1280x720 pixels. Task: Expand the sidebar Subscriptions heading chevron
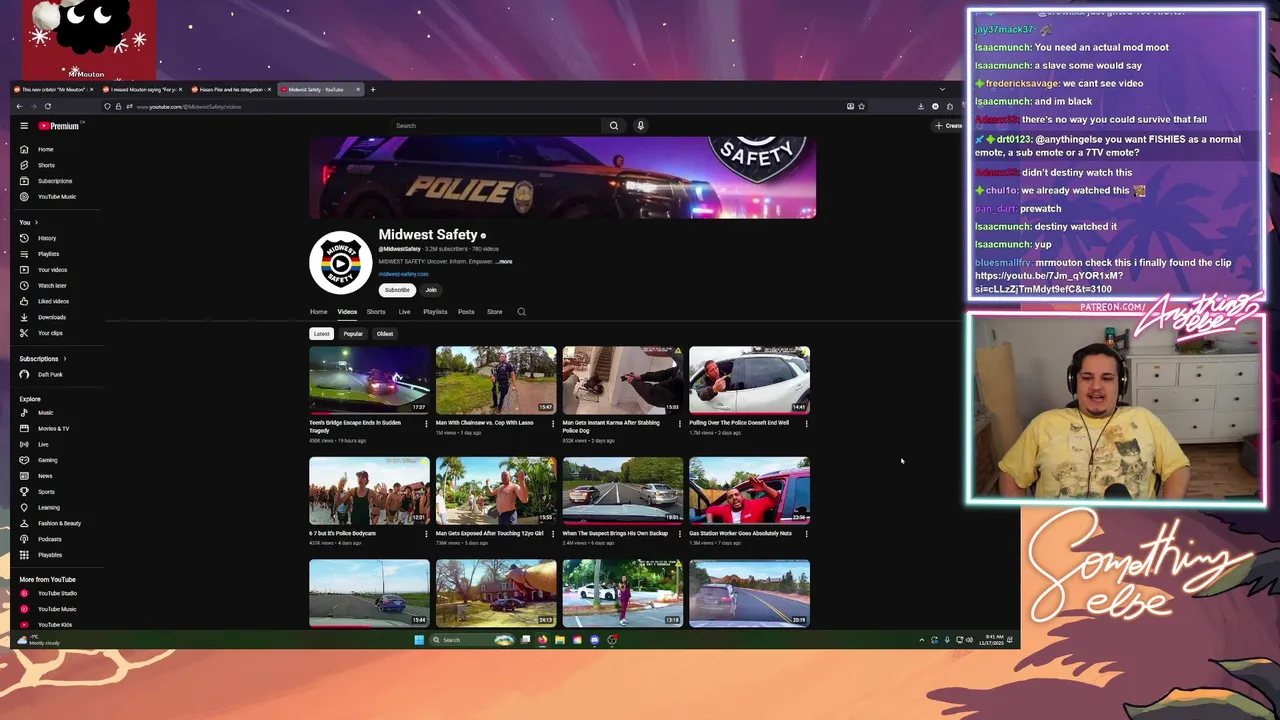(65, 359)
